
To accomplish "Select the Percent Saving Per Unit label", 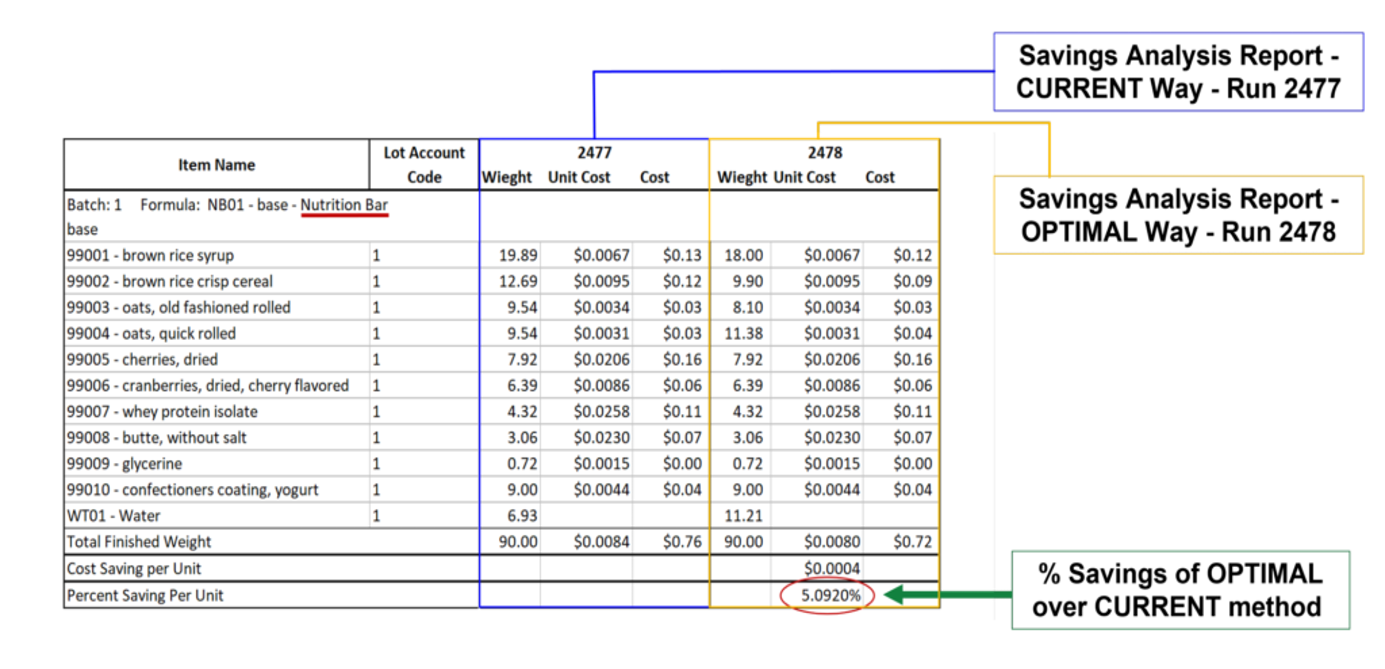I will [x=145, y=595].
